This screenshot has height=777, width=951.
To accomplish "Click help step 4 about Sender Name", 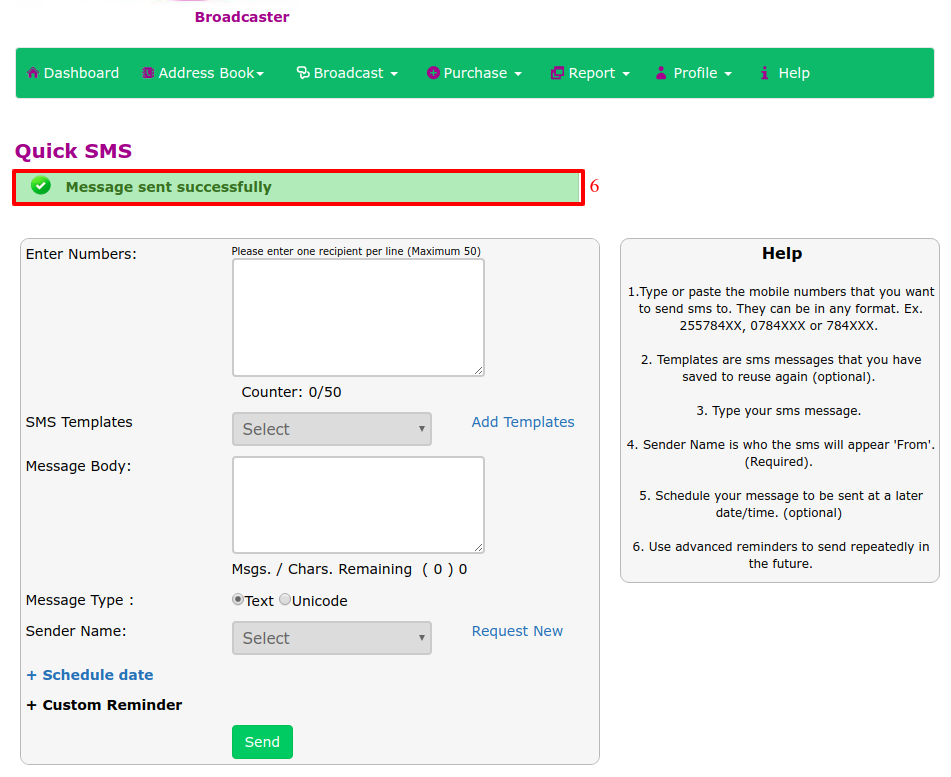I will pos(781,453).
